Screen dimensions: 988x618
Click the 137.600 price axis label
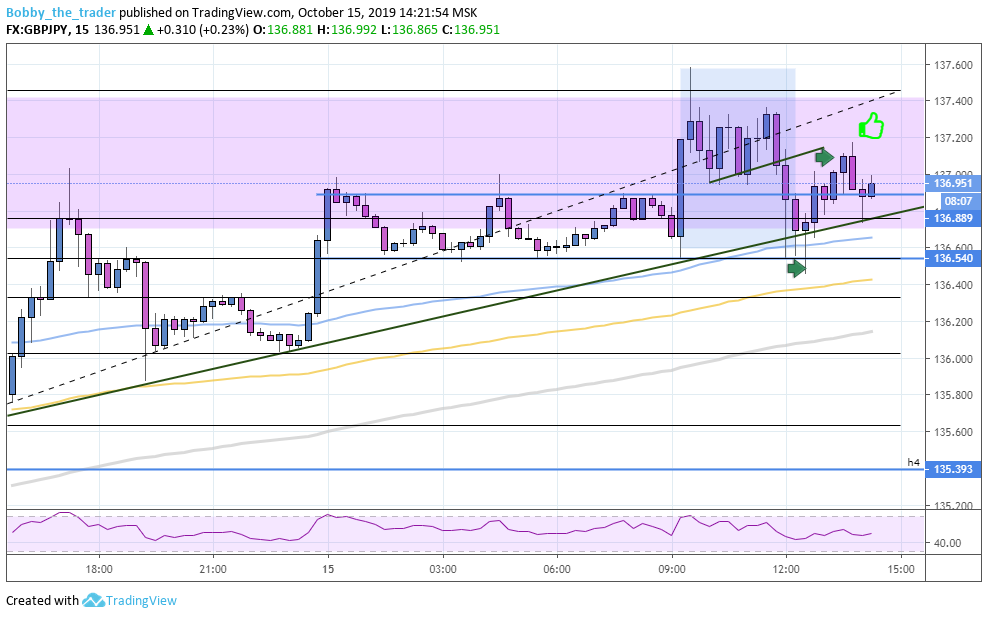pos(953,65)
